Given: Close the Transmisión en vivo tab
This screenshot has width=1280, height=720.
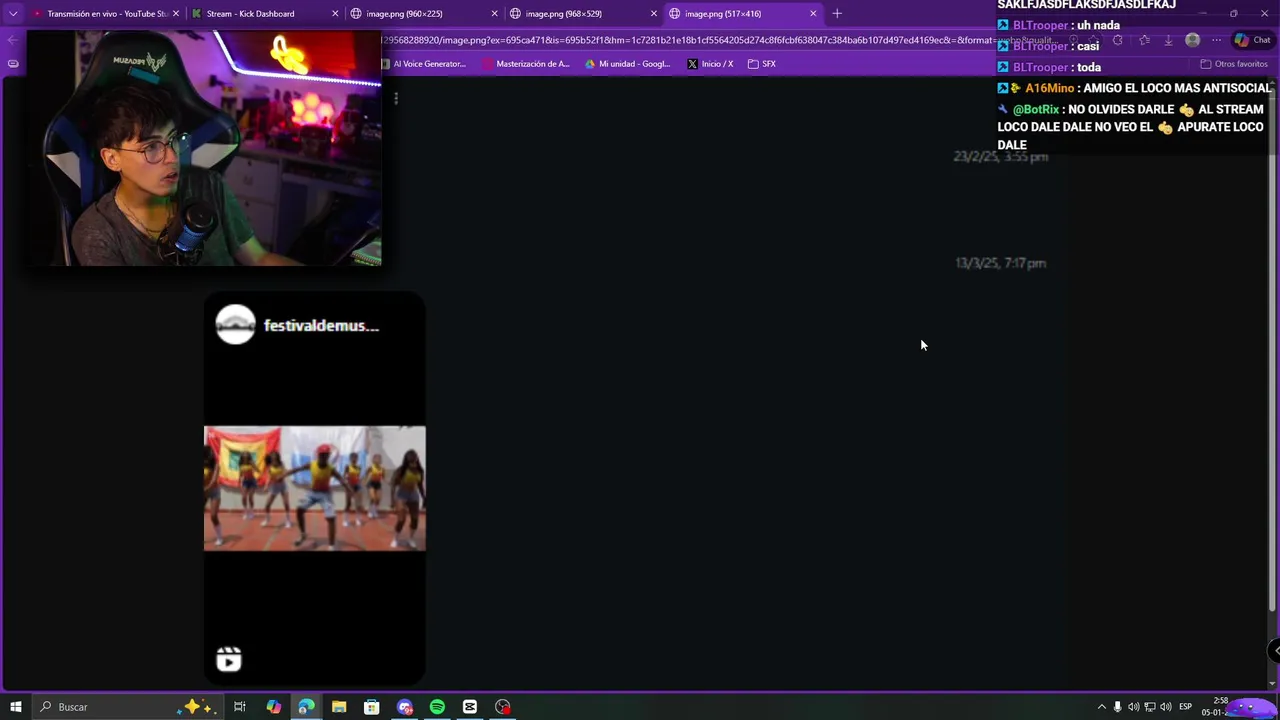Looking at the screenshot, I should (176, 14).
